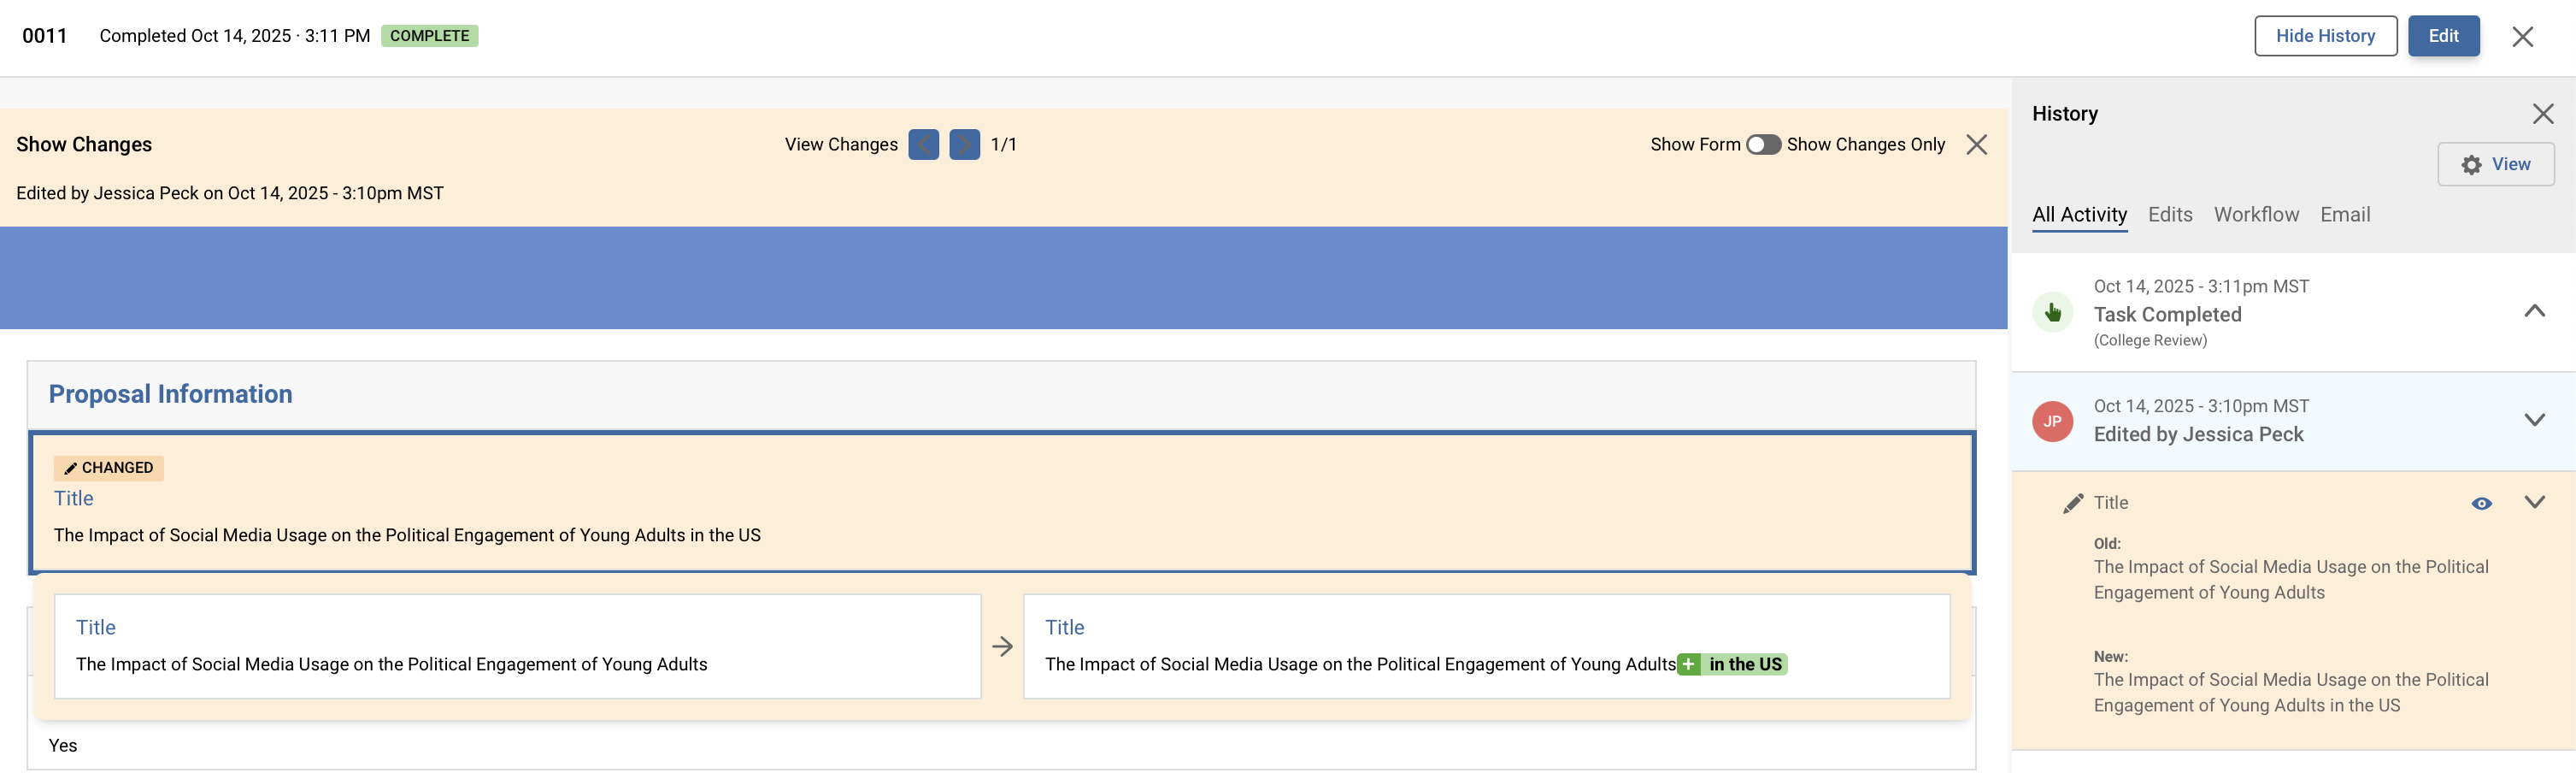Open the Email tab

pos(2344,215)
